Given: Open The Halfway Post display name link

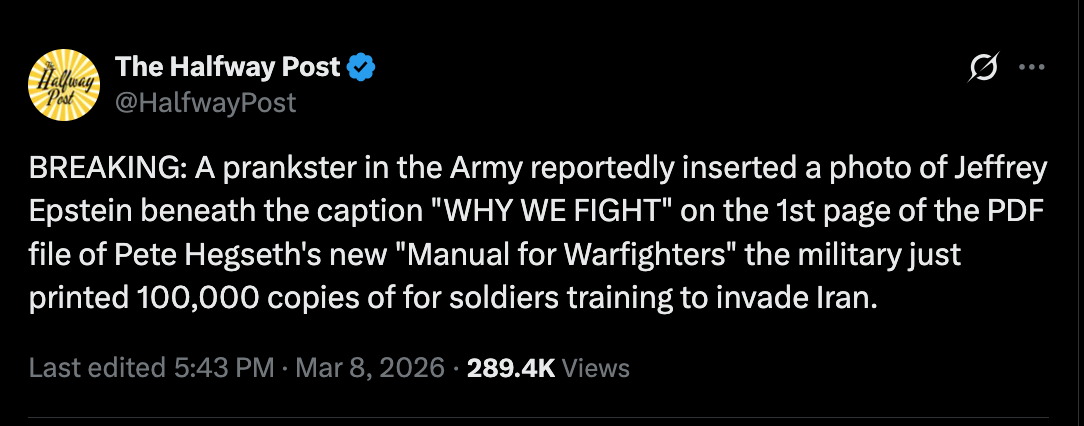Looking at the screenshot, I should (229, 68).
